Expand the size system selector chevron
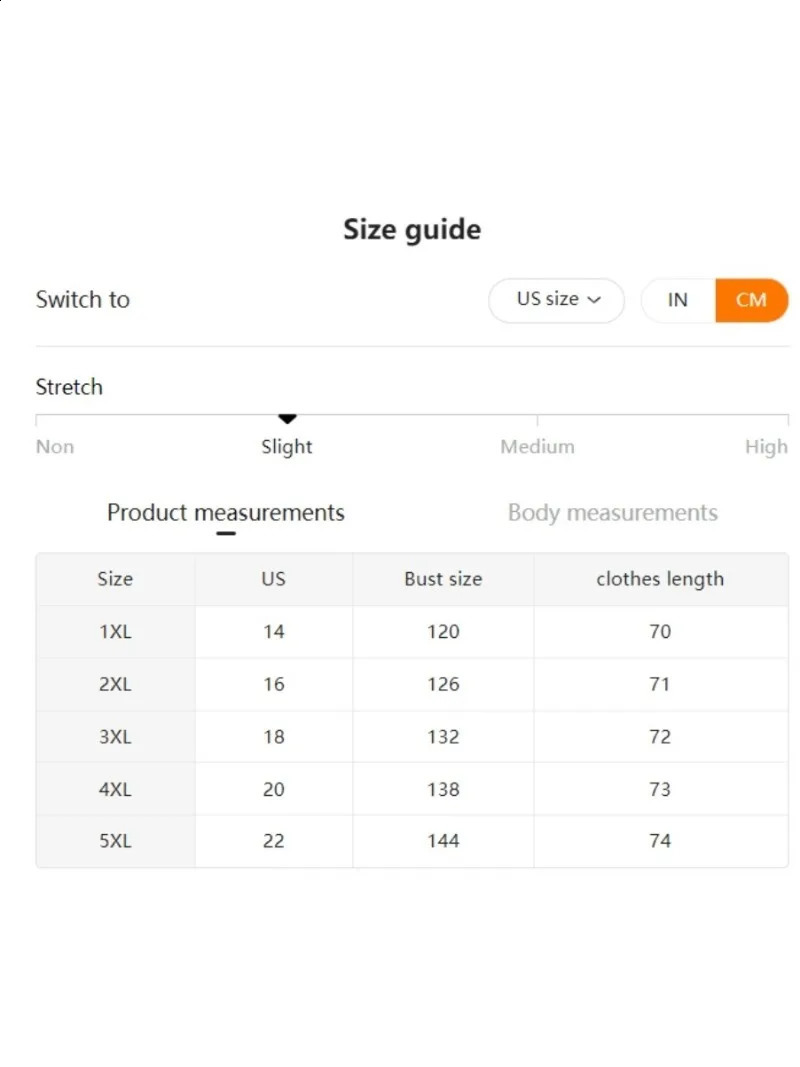The height and width of the screenshot is (1067, 800). pos(595,300)
